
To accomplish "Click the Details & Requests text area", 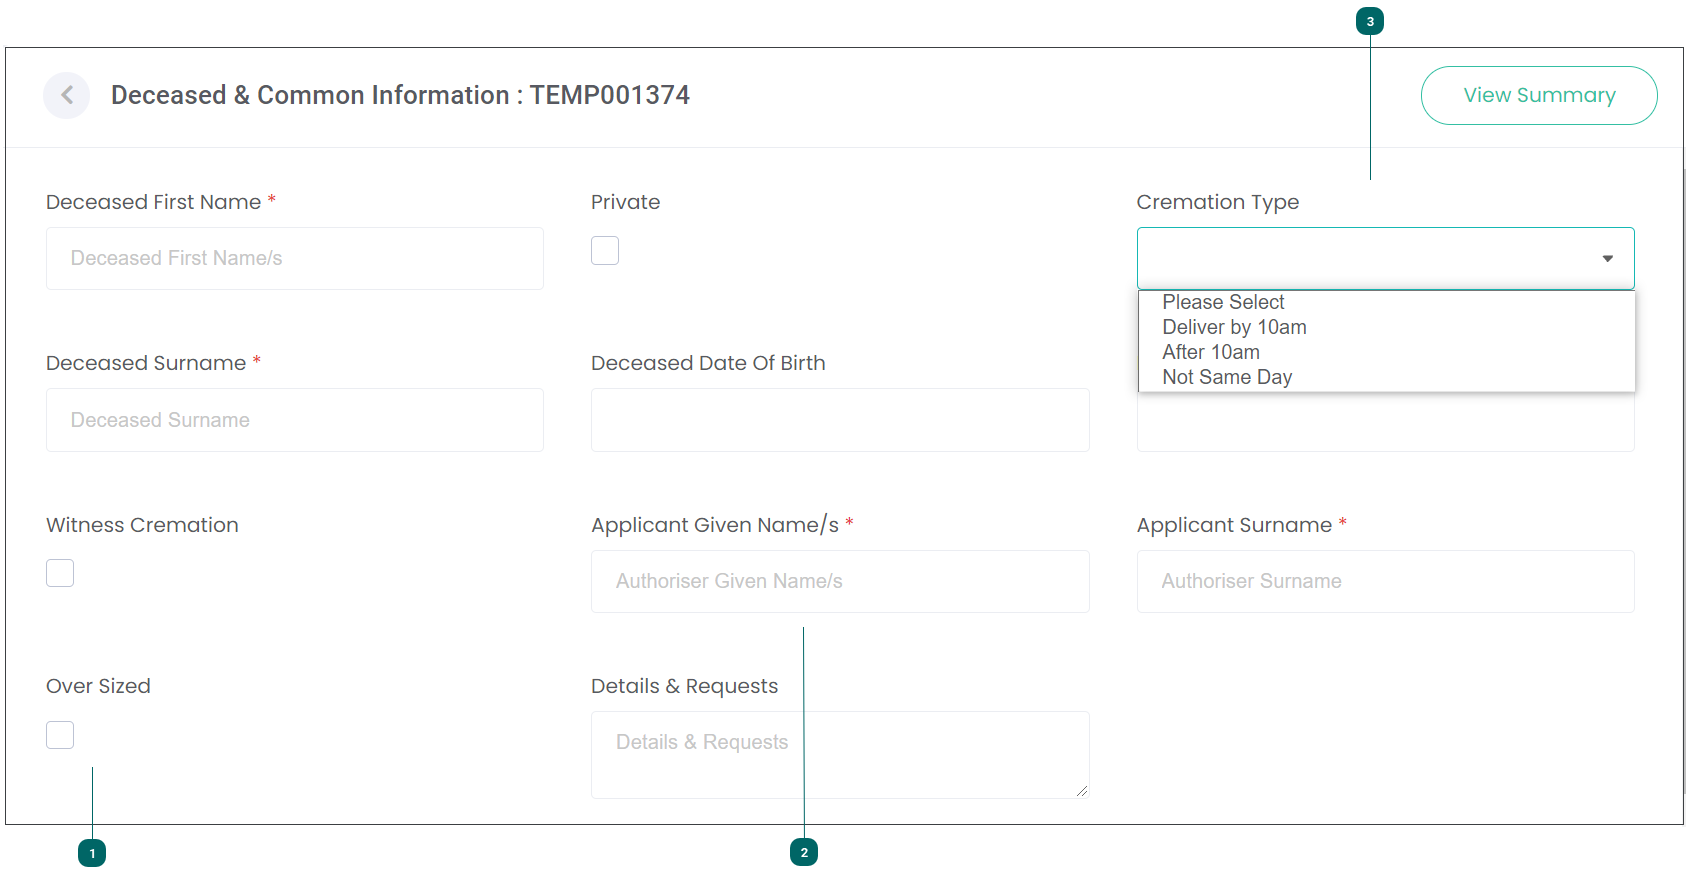I will (840, 755).
